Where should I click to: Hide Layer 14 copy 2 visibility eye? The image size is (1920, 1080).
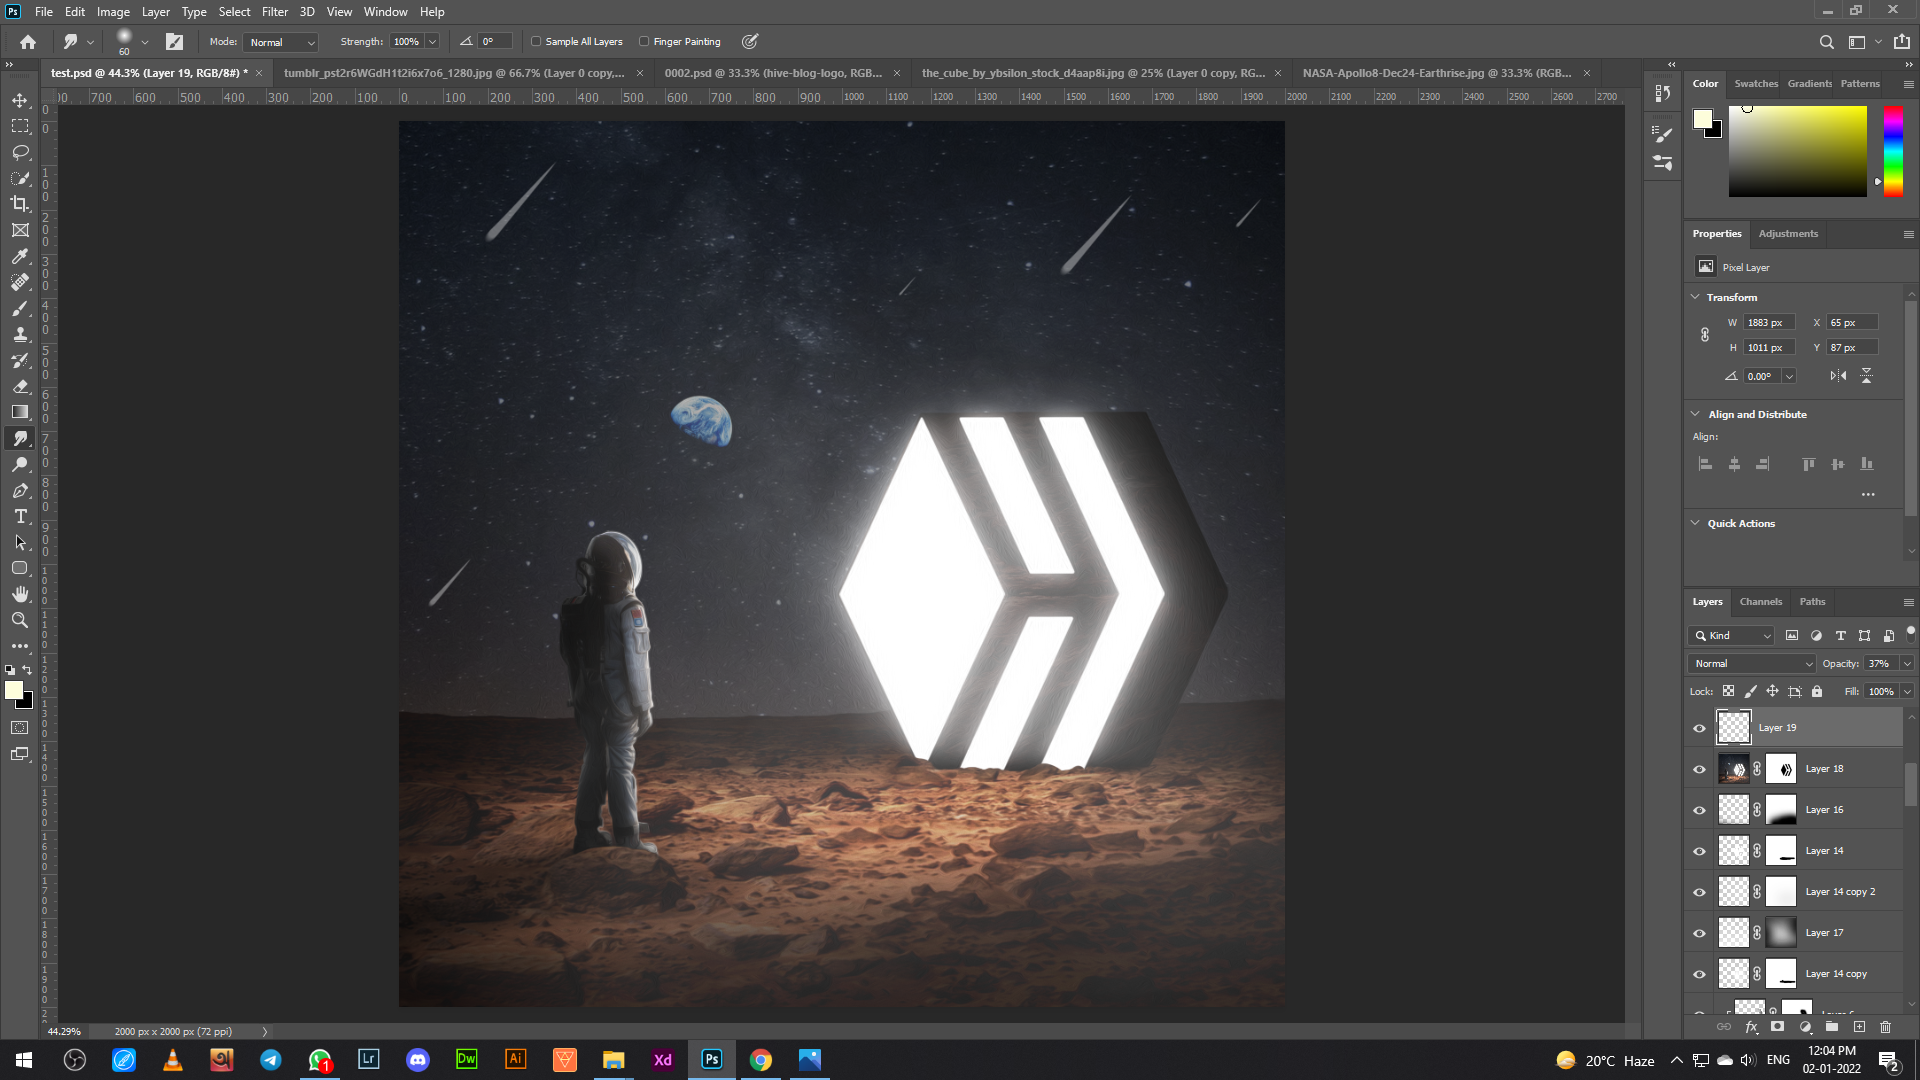(x=1699, y=892)
